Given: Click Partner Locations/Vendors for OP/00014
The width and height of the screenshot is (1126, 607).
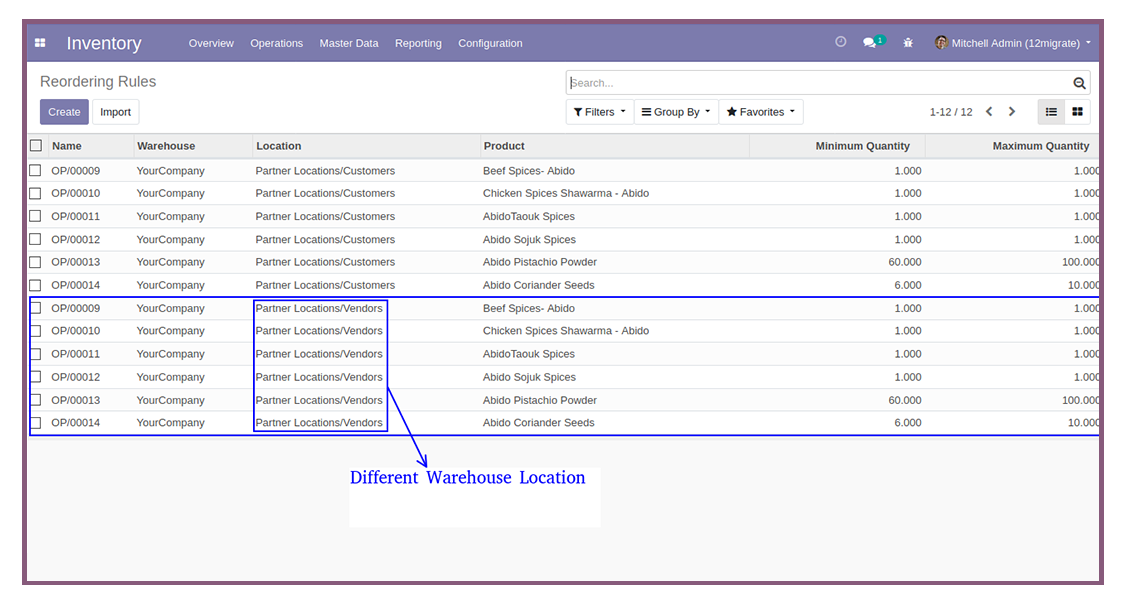Looking at the screenshot, I should click(x=319, y=423).
